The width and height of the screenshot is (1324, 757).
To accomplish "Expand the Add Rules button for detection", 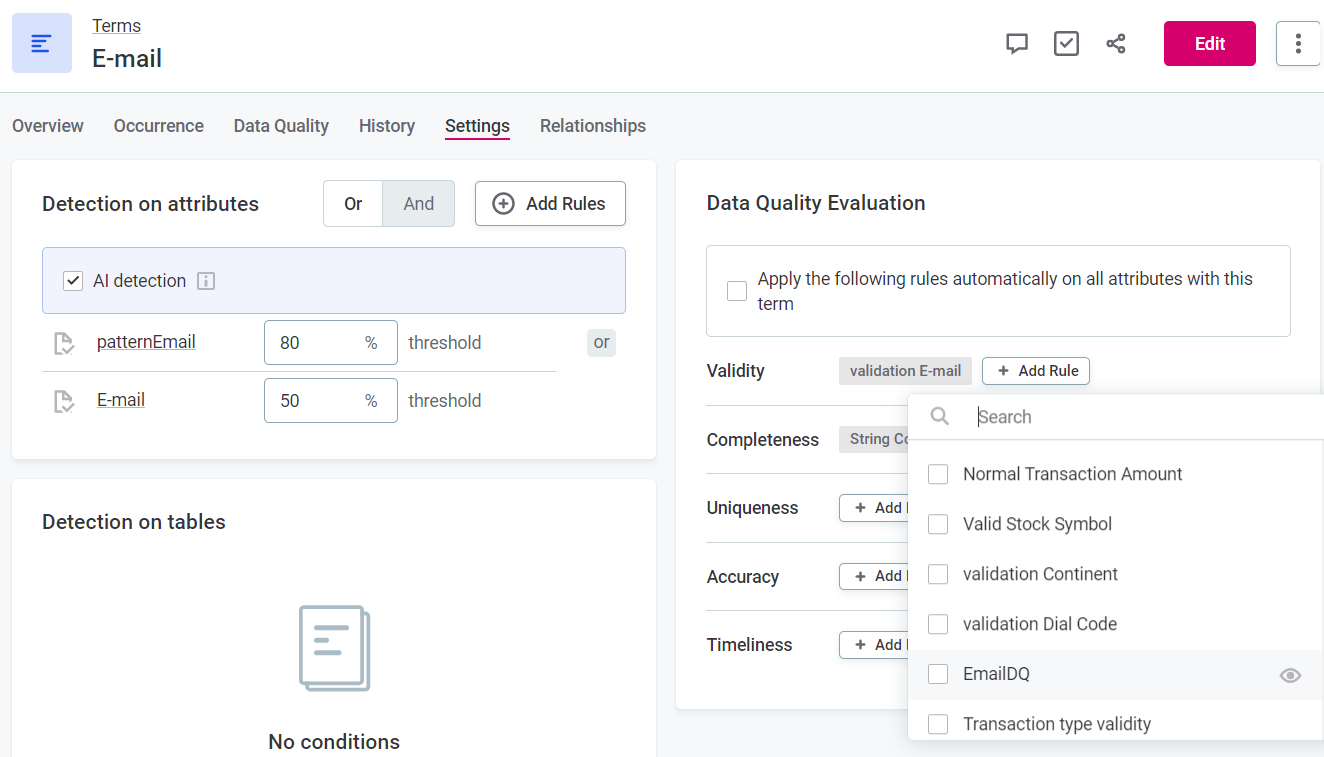I will coord(550,204).
